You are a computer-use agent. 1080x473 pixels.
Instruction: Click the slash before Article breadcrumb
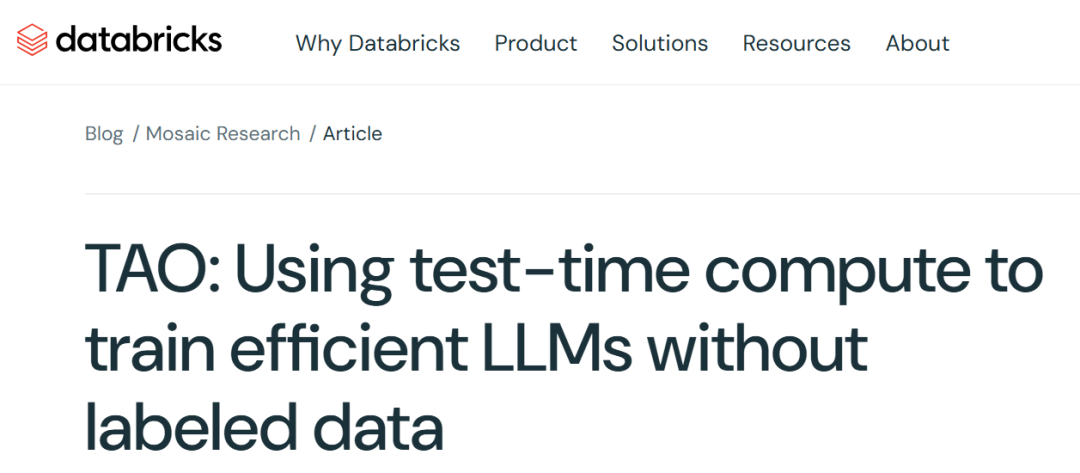tap(312, 134)
